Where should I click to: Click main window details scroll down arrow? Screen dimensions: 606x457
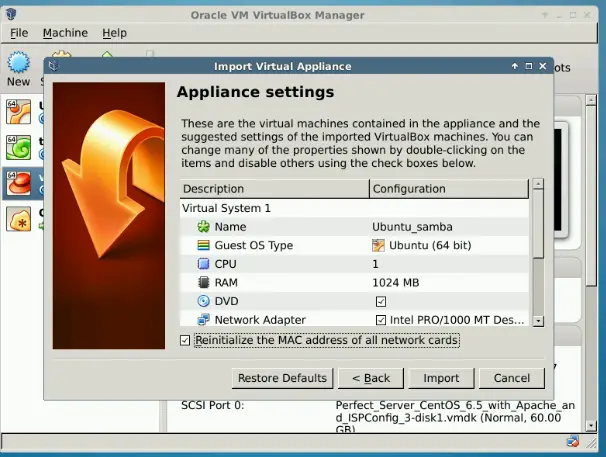point(591,426)
